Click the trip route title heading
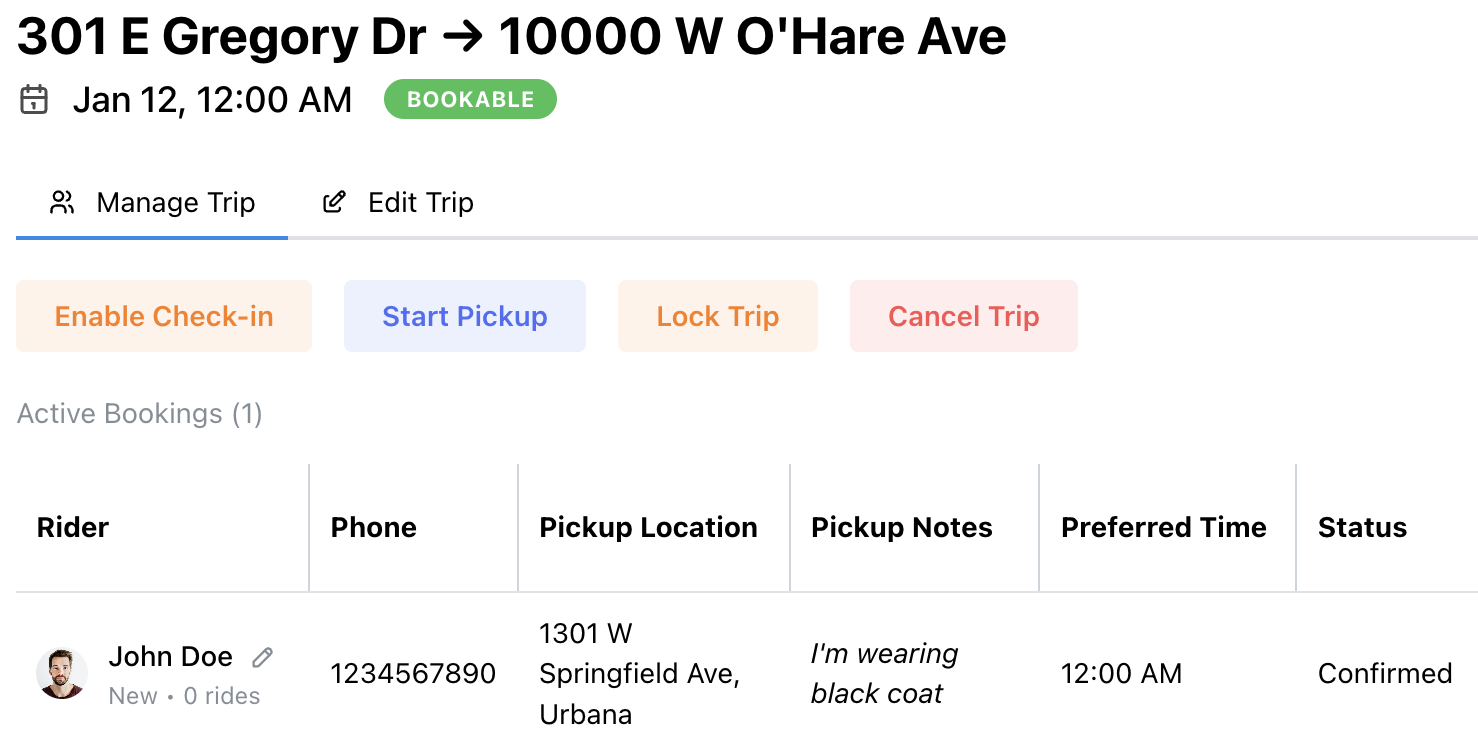 click(510, 36)
